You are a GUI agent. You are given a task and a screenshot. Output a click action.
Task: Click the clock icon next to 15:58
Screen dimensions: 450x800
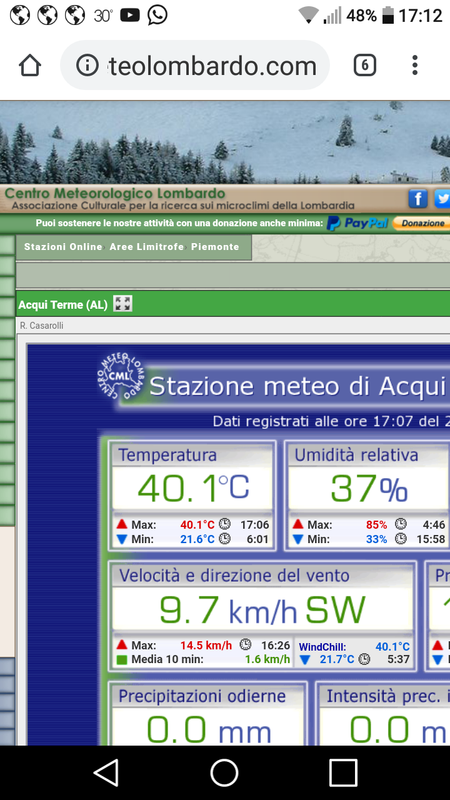[x=401, y=539]
